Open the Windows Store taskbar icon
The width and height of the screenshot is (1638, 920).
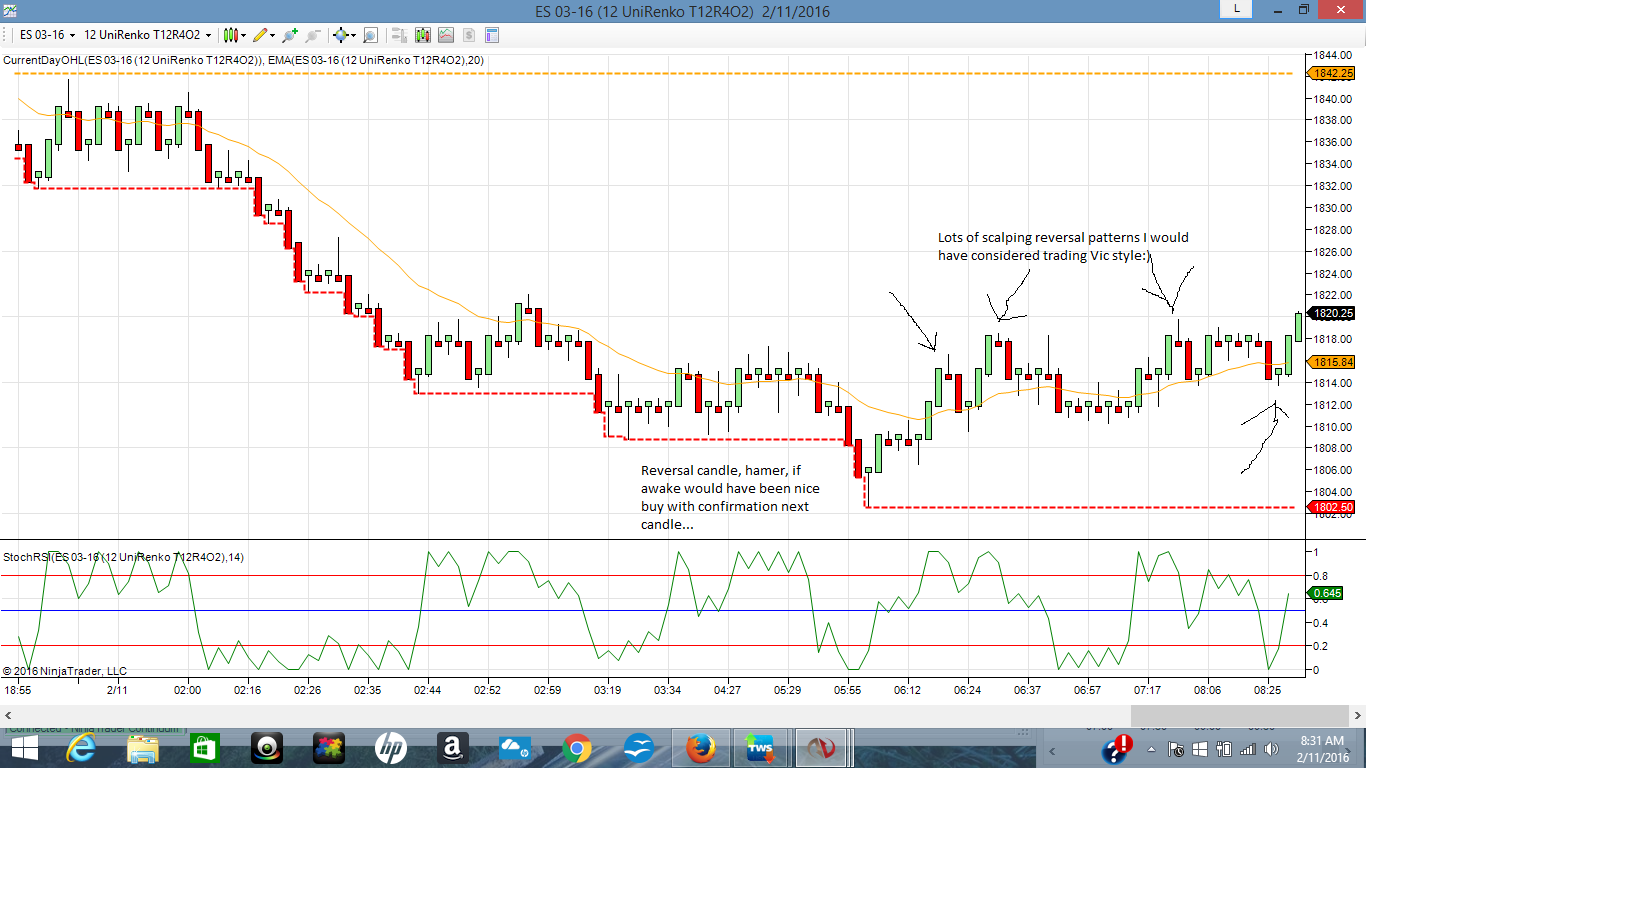[205, 749]
